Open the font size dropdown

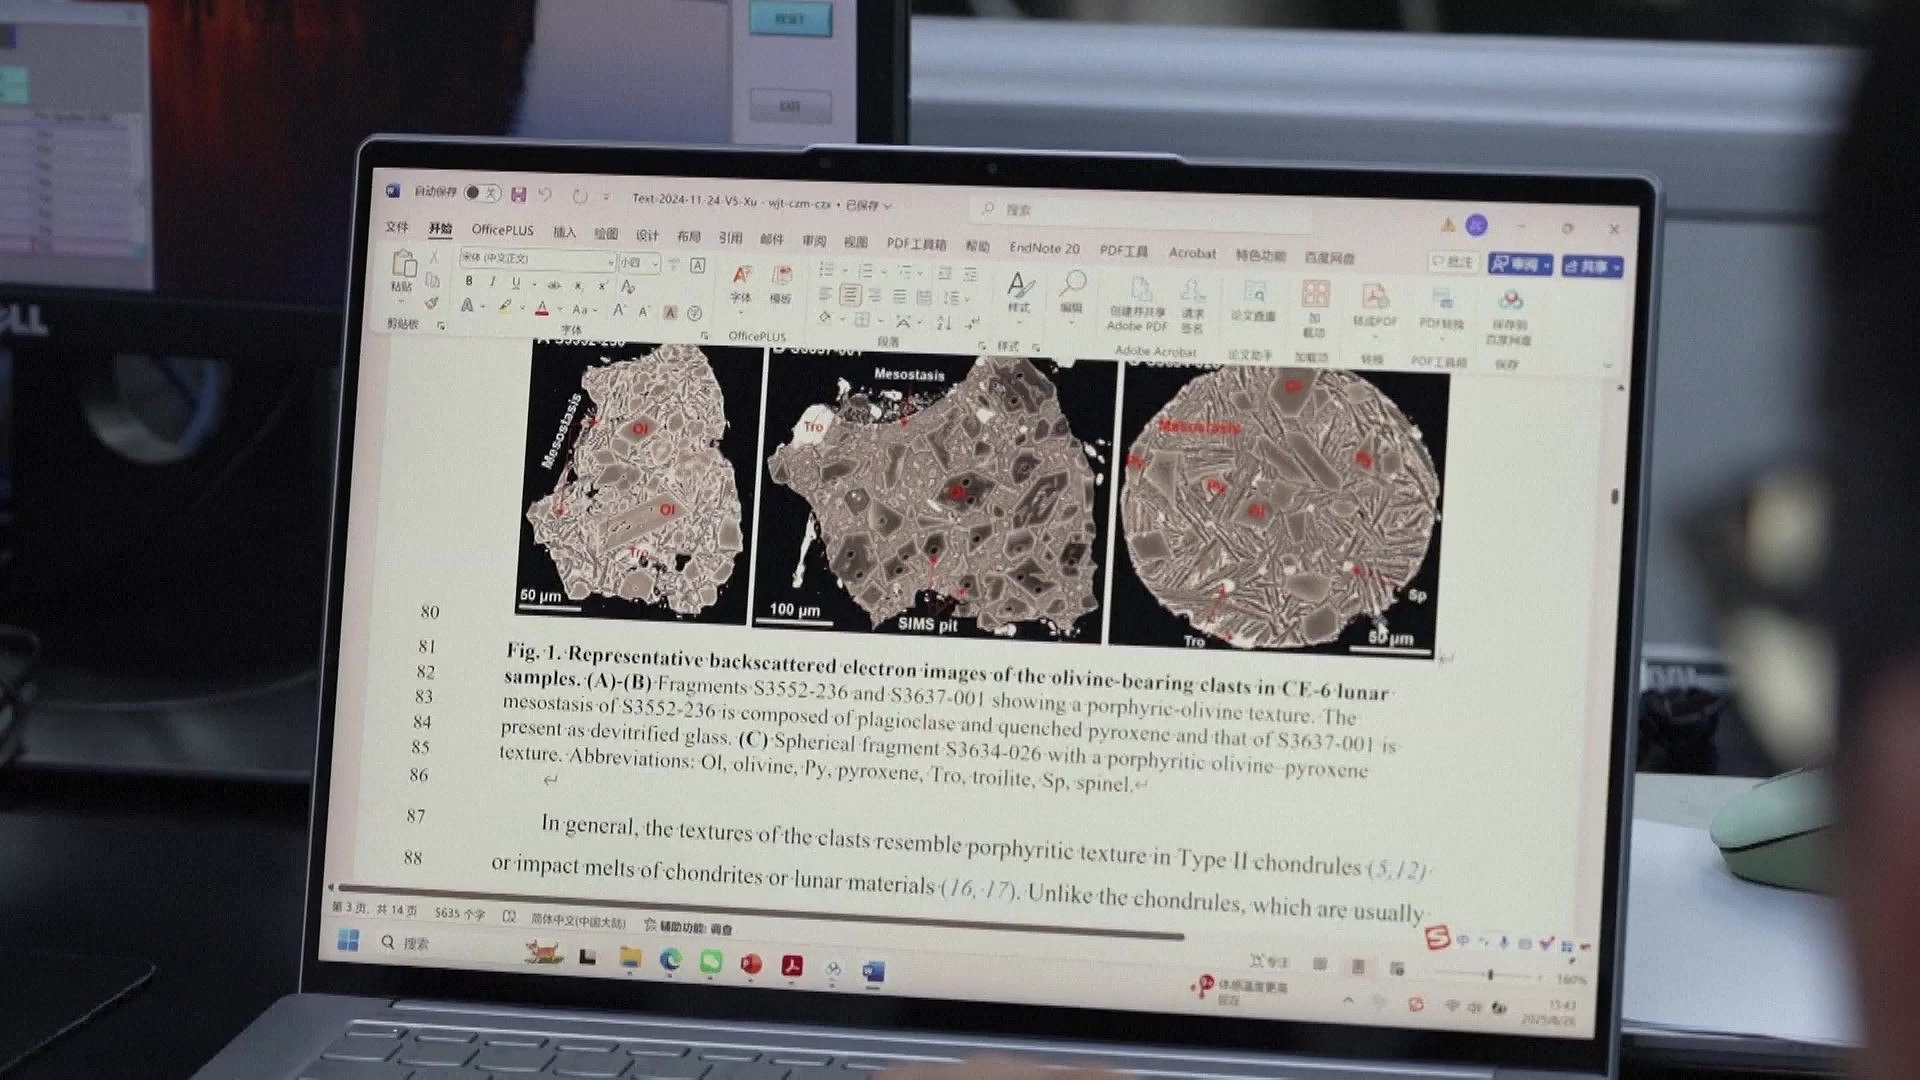tap(655, 264)
